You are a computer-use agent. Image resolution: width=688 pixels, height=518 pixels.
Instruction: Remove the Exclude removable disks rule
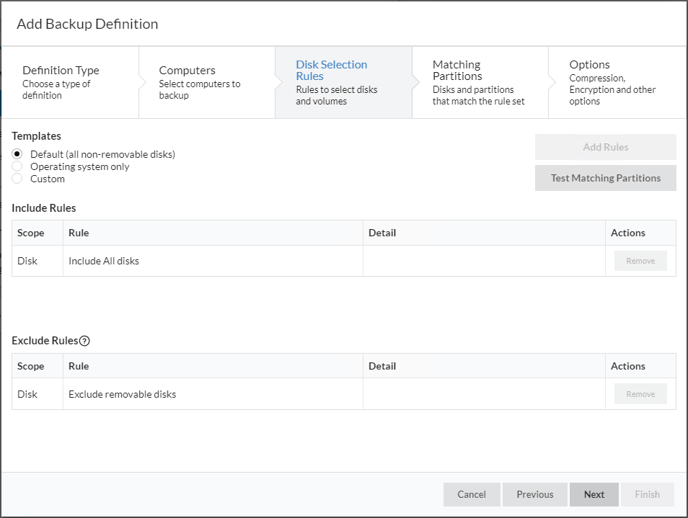pyautogui.click(x=640, y=394)
